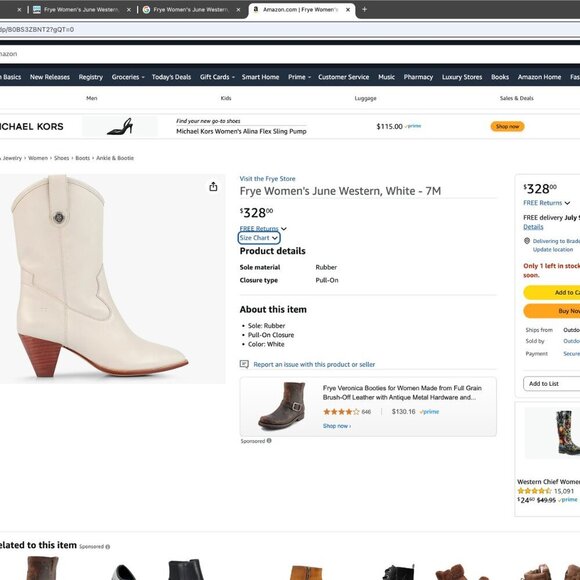Open Frye Veronica Booties sponsored product title
The width and height of the screenshot is (580, 580).
[402, 392]
